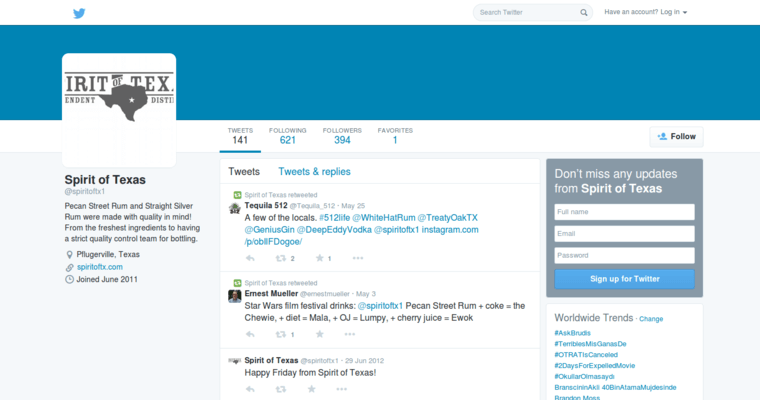
Task: Click the Full name field
Action: (624, 212)
